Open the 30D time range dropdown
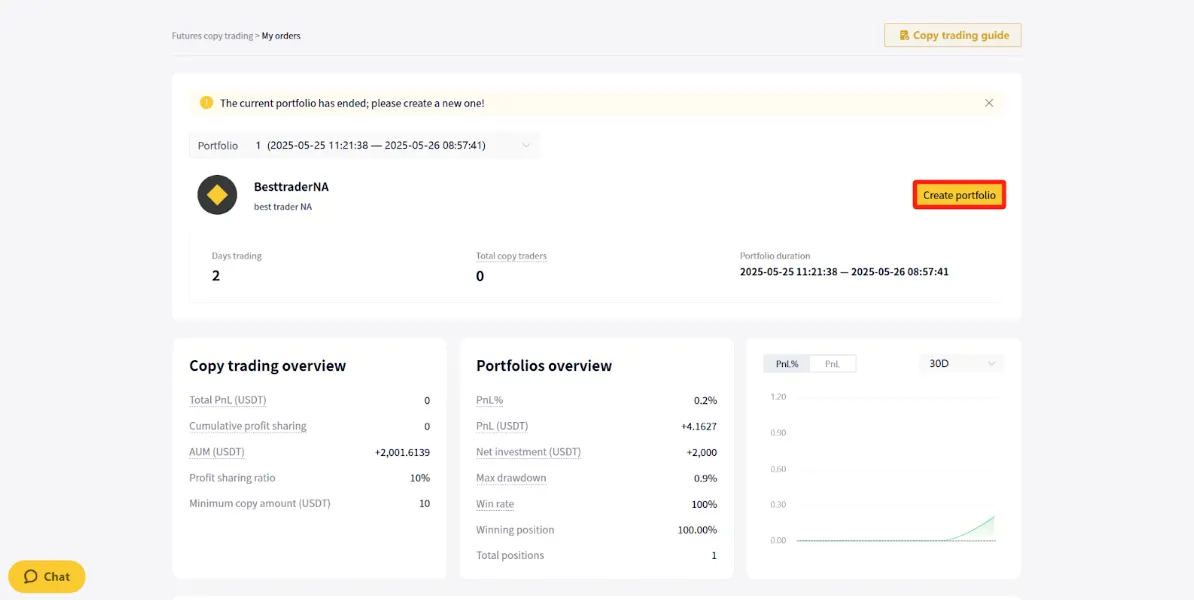The image size is (1194, 600). [962, 364]
